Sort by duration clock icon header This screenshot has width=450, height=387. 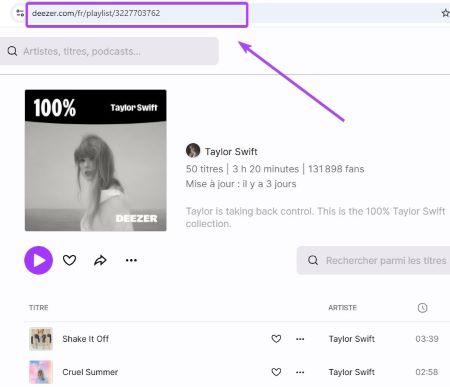(x=422, y=308)
